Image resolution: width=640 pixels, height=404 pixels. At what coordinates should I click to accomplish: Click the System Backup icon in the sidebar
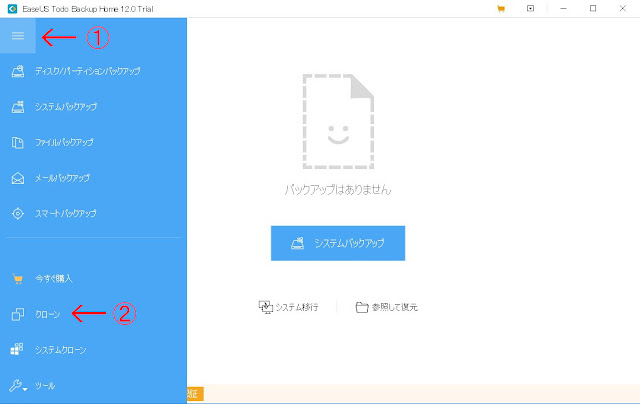(x=18, y=107)
